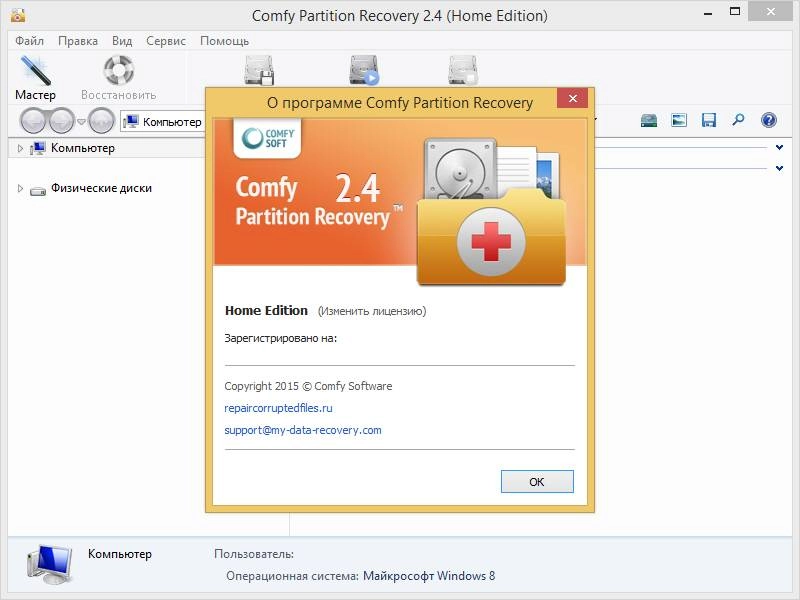Click the save disk toolbar icon with floppy
Viewport: 800px width, 600px height.
pos(259,70)
